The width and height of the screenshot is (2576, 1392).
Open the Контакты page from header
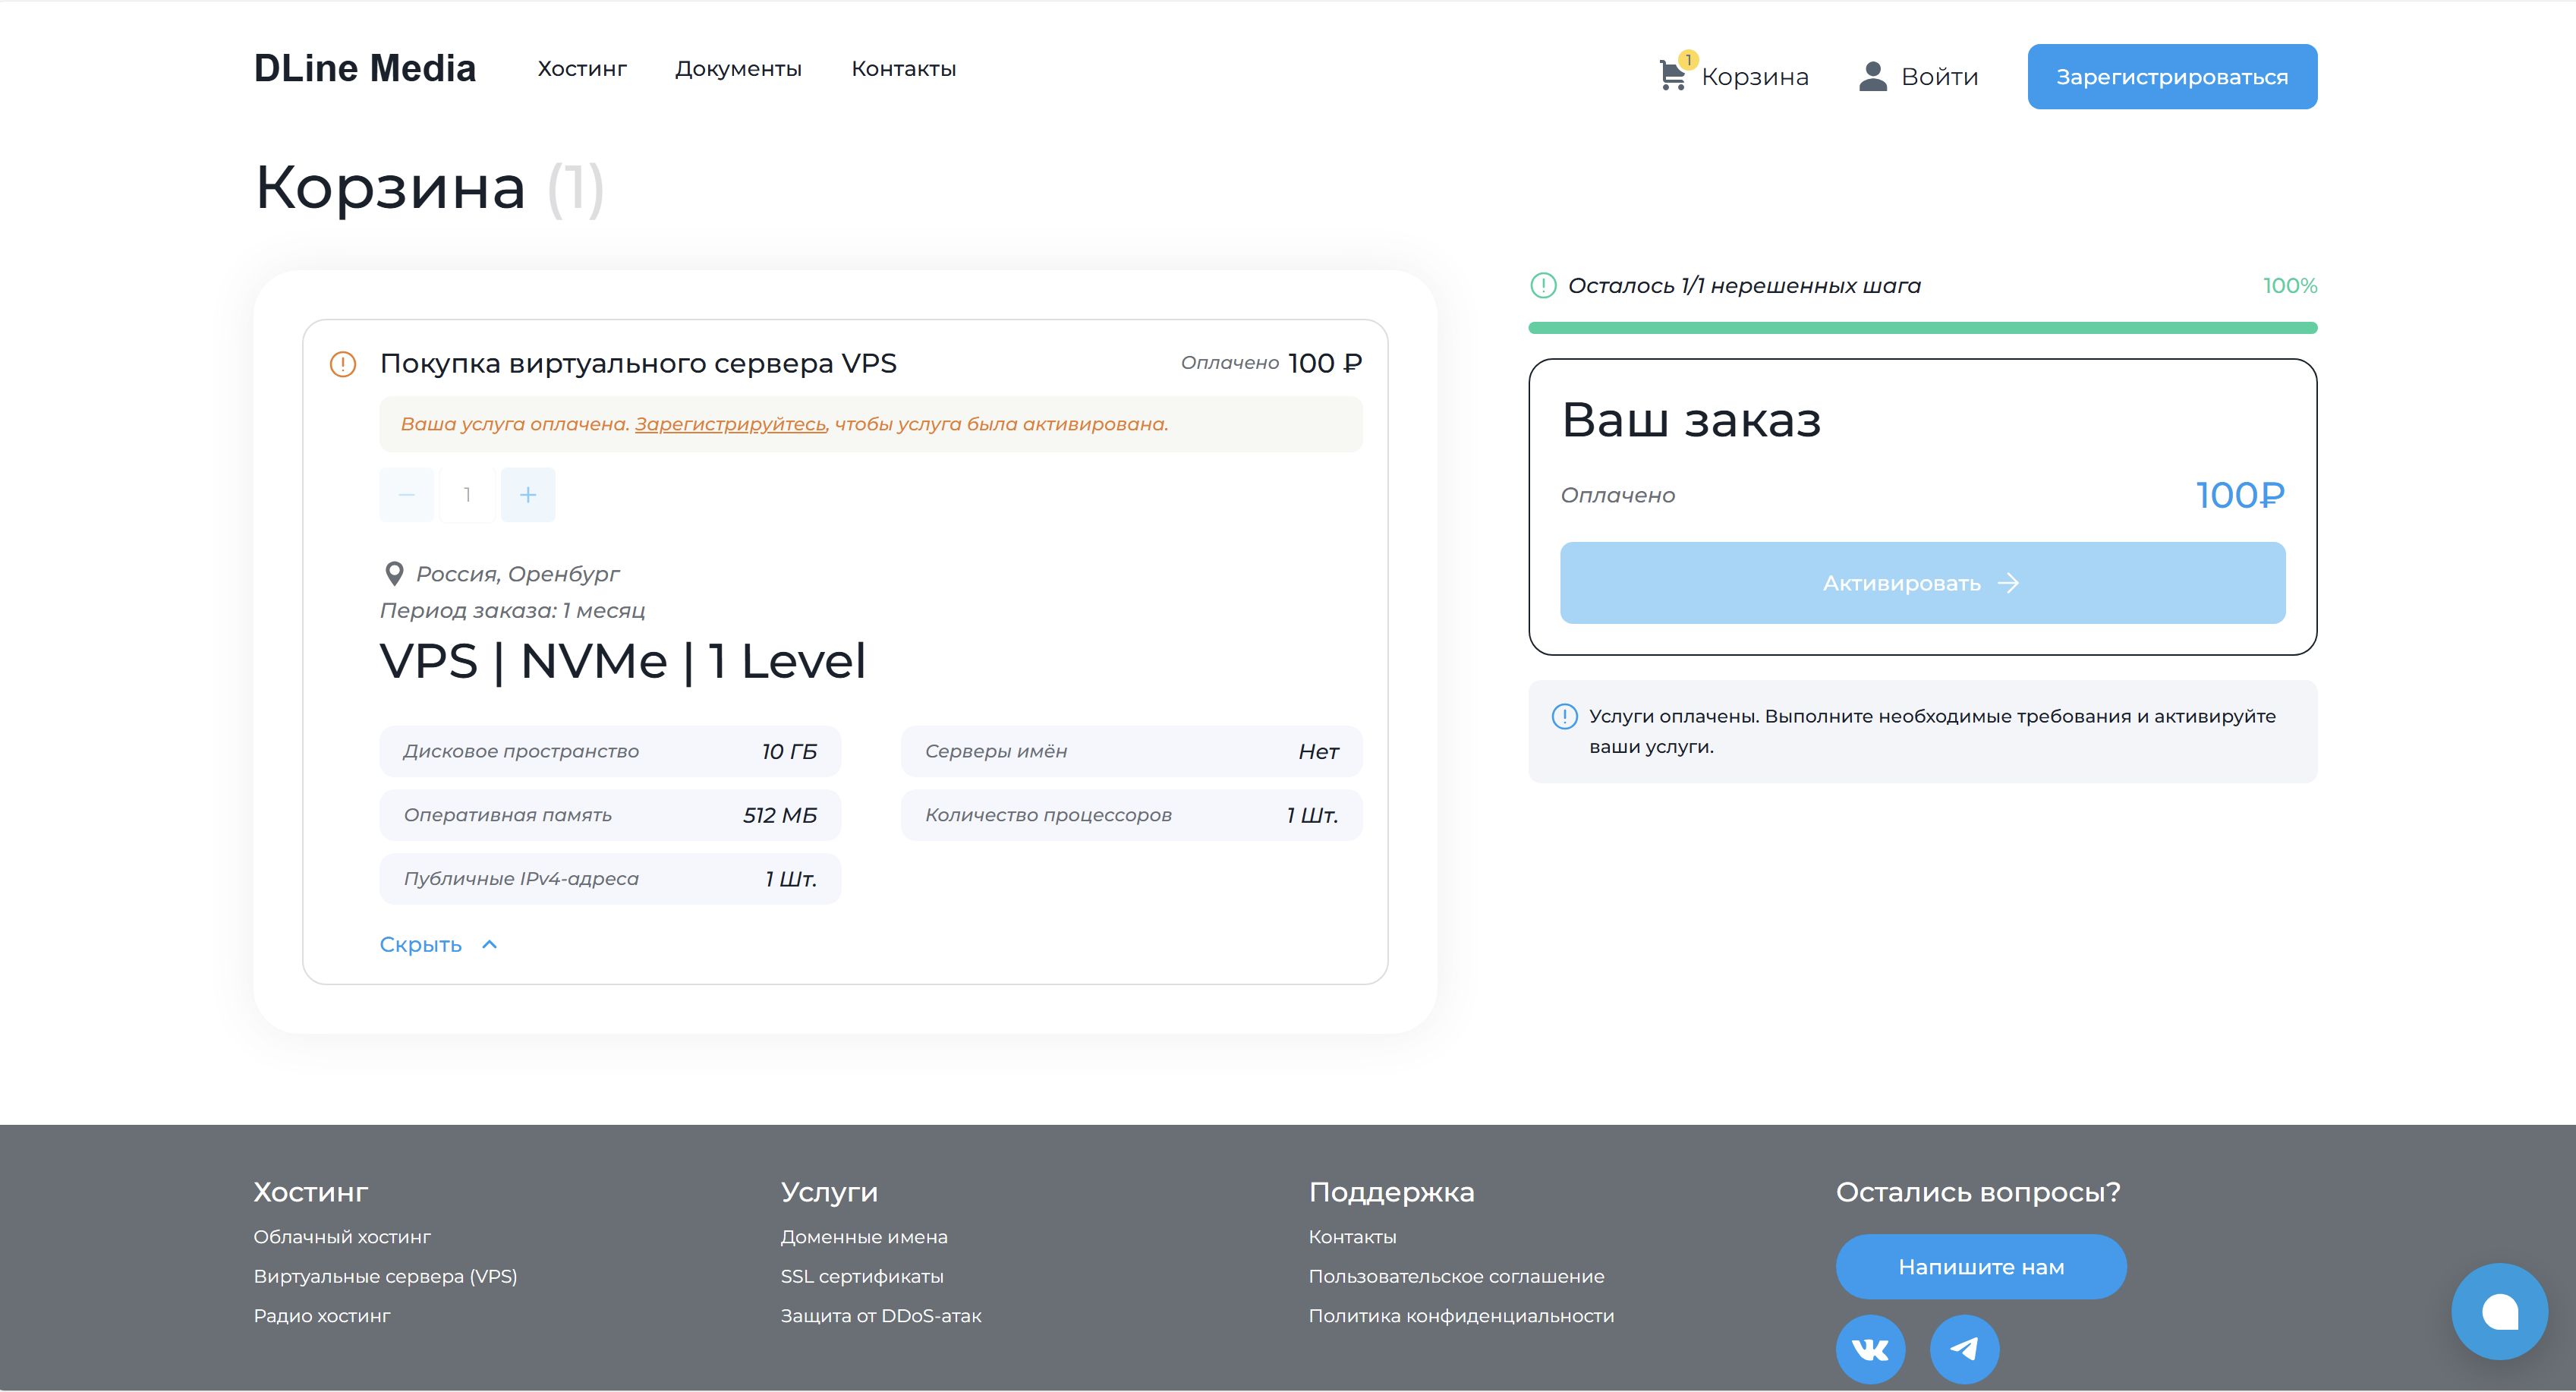tap(903, 69)
